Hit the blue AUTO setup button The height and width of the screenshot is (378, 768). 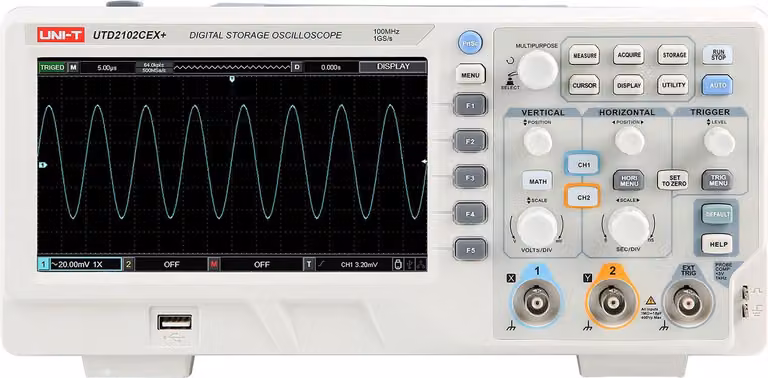[x=718, y=85]
